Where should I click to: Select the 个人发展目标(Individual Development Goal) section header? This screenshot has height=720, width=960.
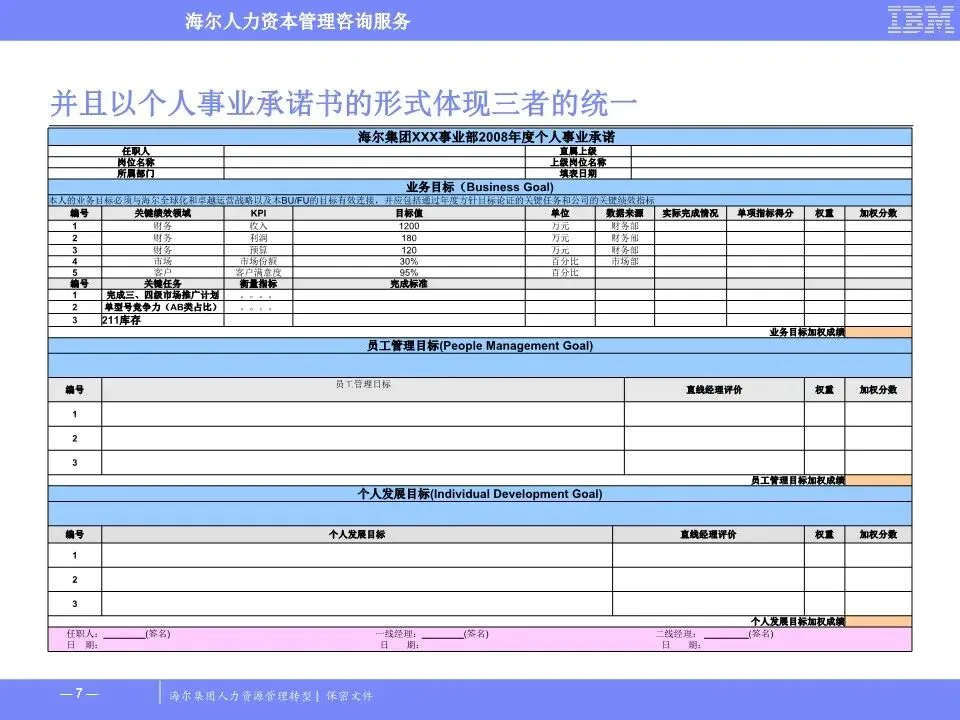(x=479, y=493)
